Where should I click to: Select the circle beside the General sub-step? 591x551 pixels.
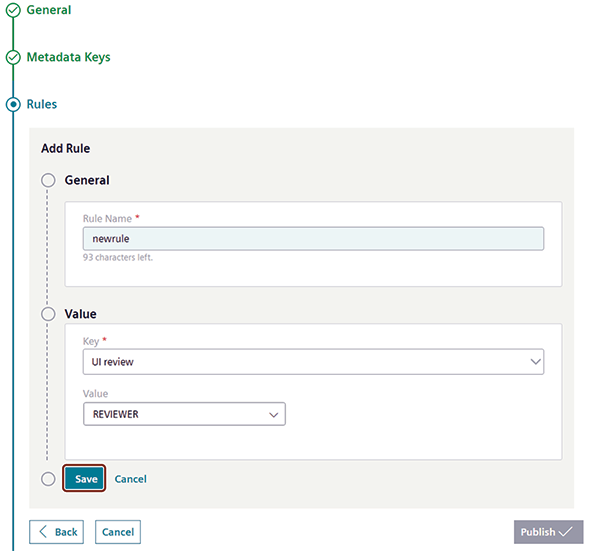(48, 180)
